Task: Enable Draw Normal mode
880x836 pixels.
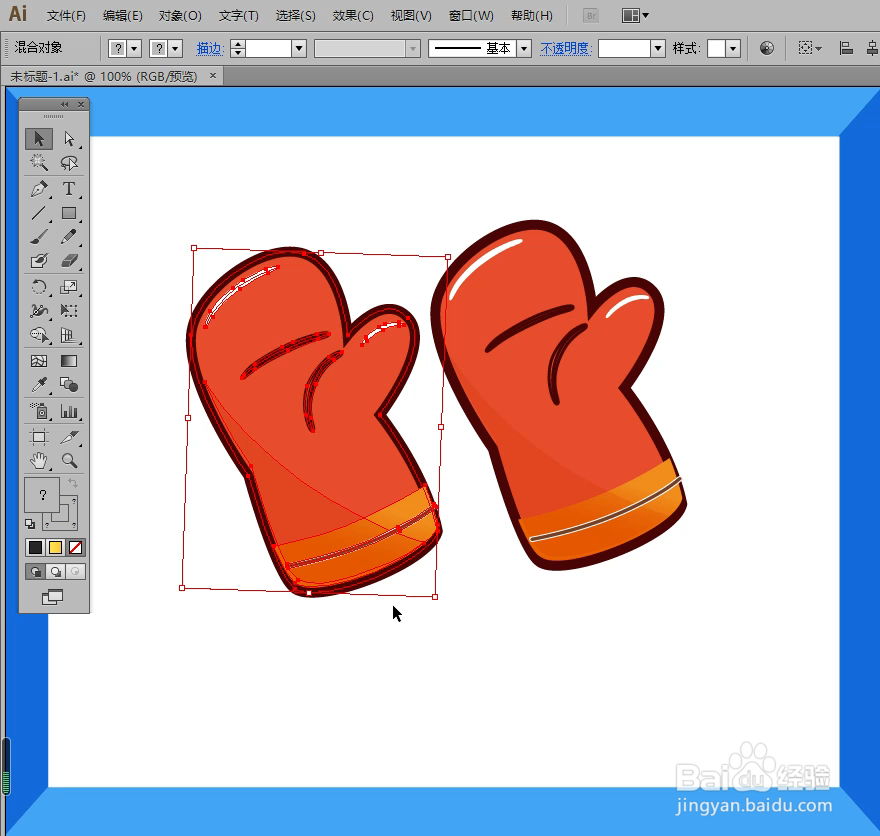Action: tap(35, 572)
